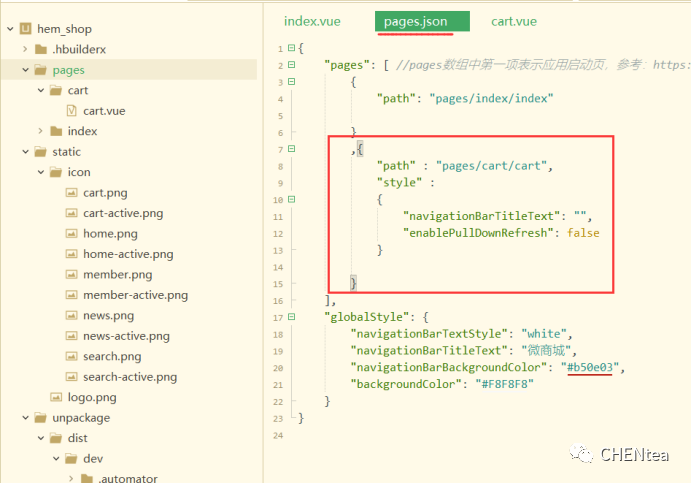Collapse the pages folder in tree

pos(25,70)
